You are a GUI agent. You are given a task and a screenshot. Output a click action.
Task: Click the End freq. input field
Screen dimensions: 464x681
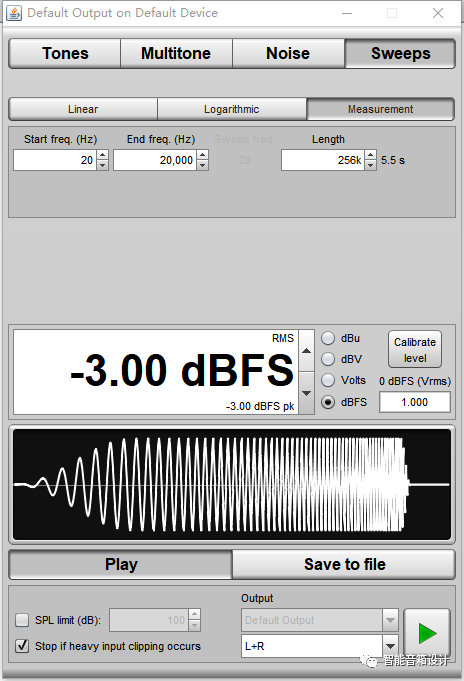coord(155,160)
